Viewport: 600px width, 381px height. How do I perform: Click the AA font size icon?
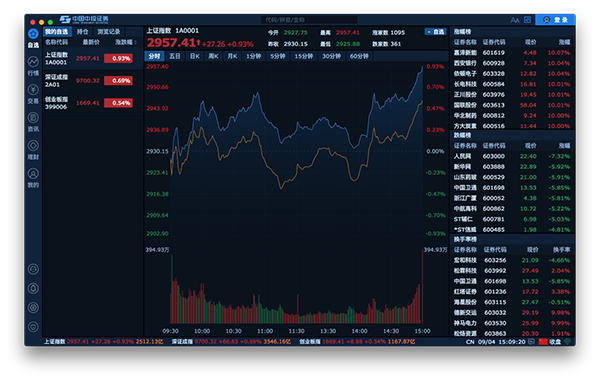515,20
